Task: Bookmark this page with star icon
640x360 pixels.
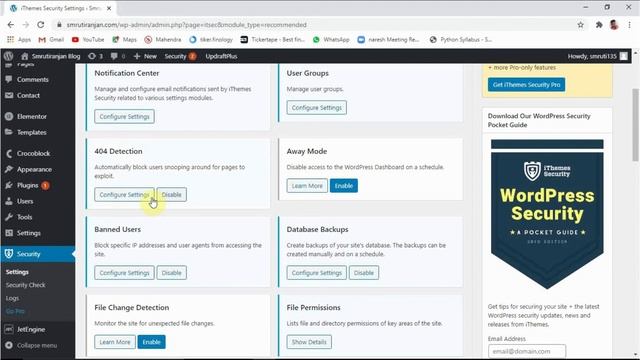Action: click(x=580, y=25)
